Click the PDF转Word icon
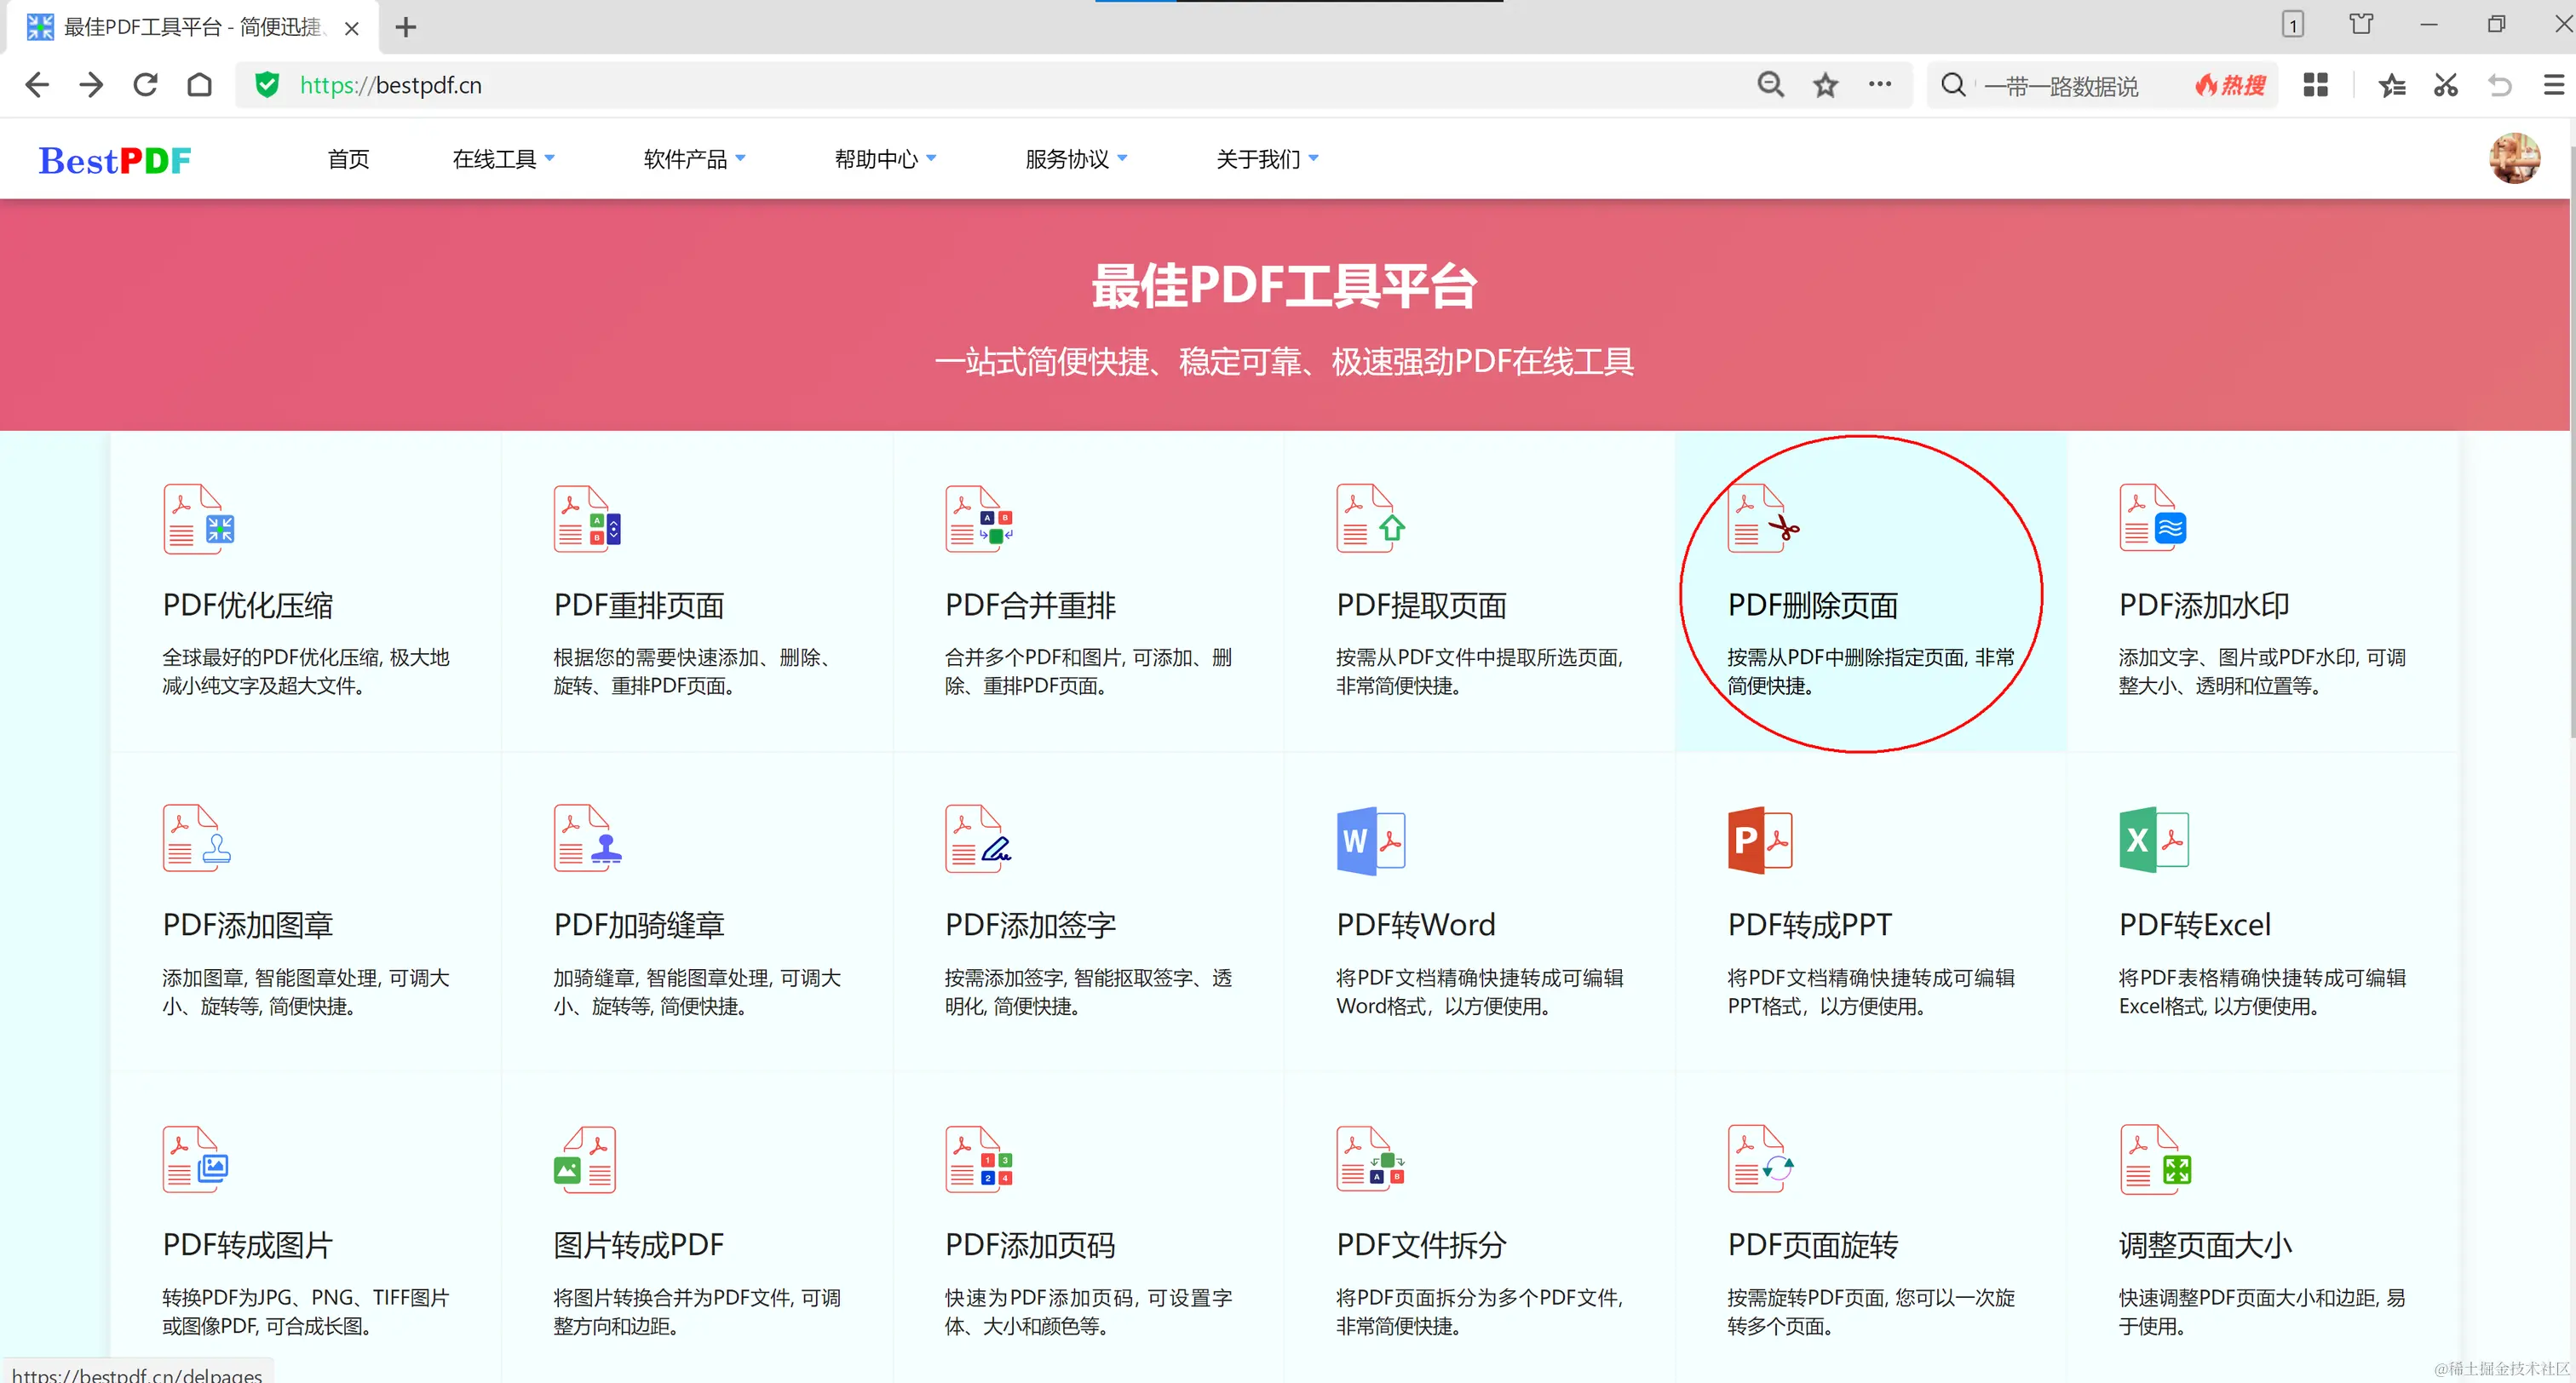The height and width of the screenshot is (1383, 2576). (1370, 840)
